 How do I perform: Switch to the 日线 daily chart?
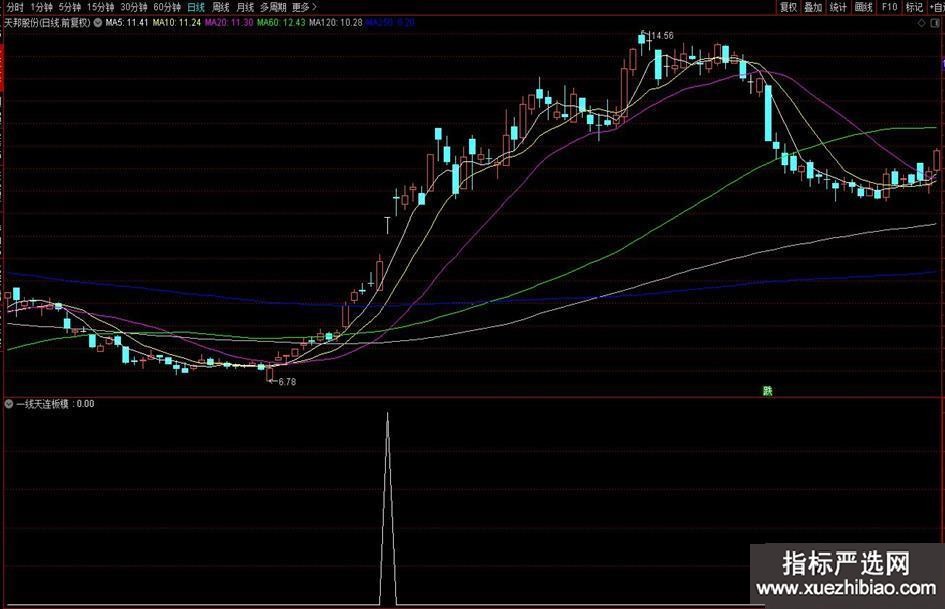click(196, 7)
